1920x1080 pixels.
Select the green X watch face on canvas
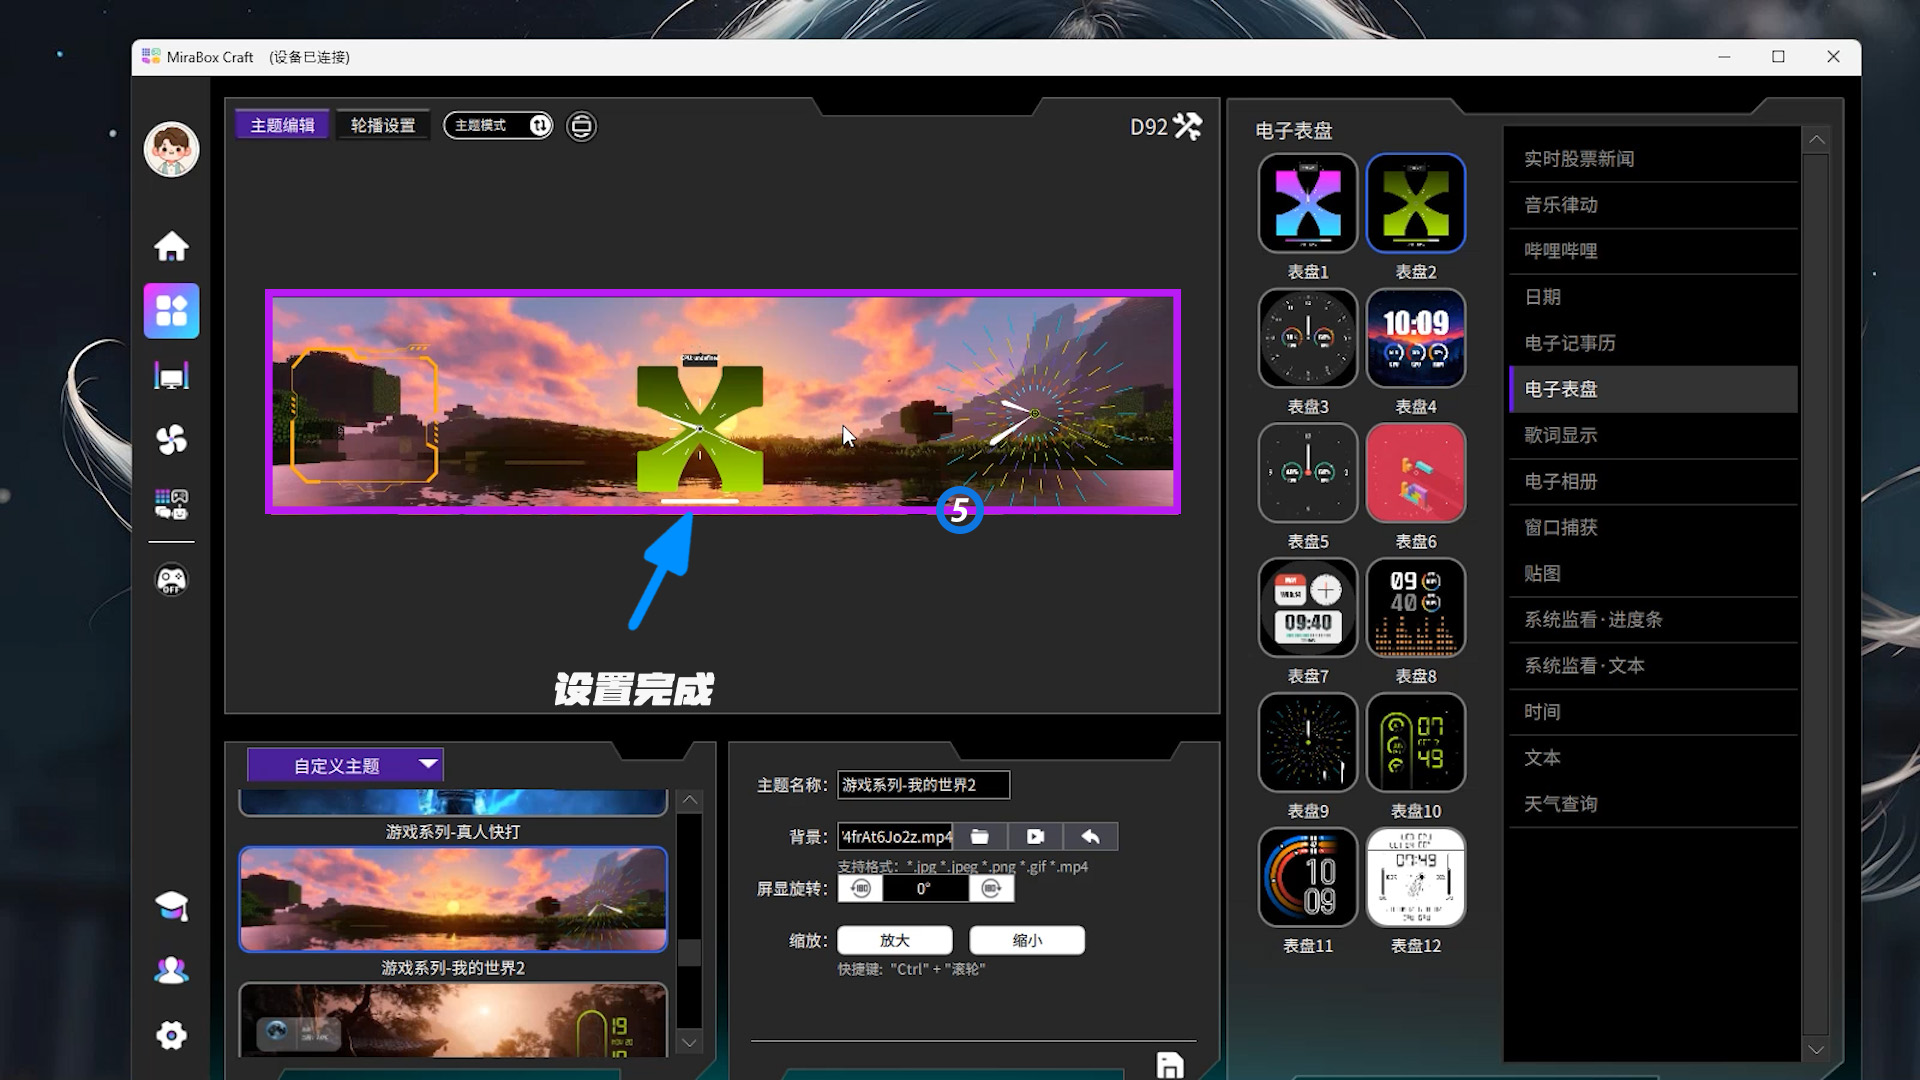coord(700,428)
